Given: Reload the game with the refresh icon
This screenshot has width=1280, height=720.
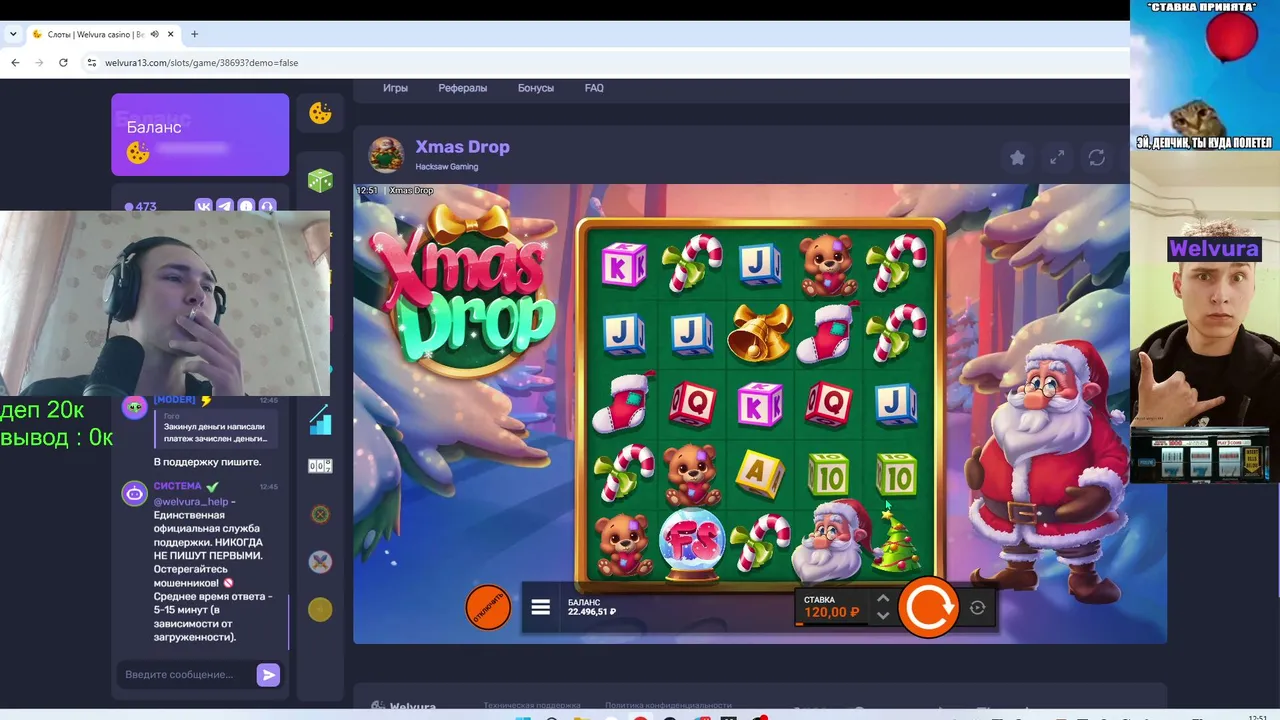Looking at the screenshot, I should click(x=1097, y=158).
